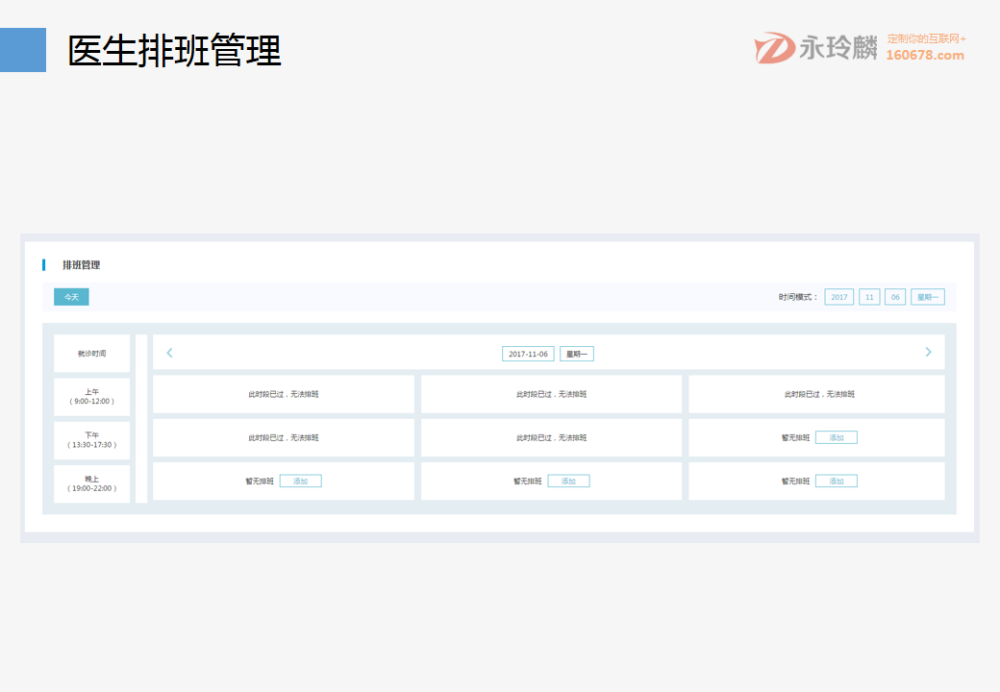Click 添加 in evening row, middle column
This screenshot has height=692, width=1000.
click(x=568, y=481)
